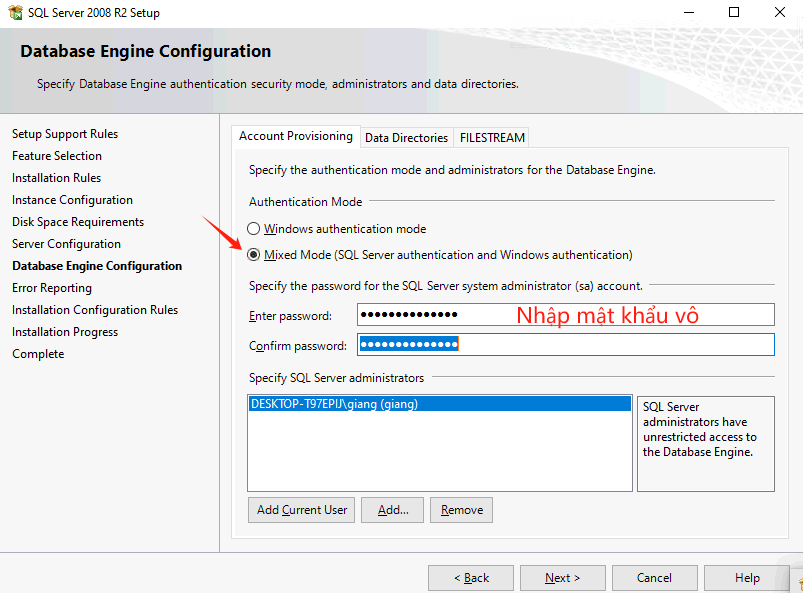803x593 pixels.
Task: Click the administrators description text box
Action: (x=706, y=443)
